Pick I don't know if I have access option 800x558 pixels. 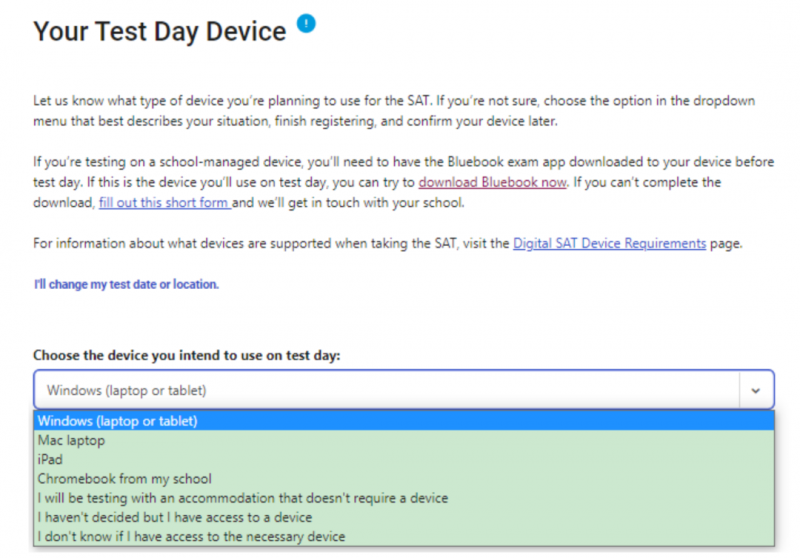404,537
